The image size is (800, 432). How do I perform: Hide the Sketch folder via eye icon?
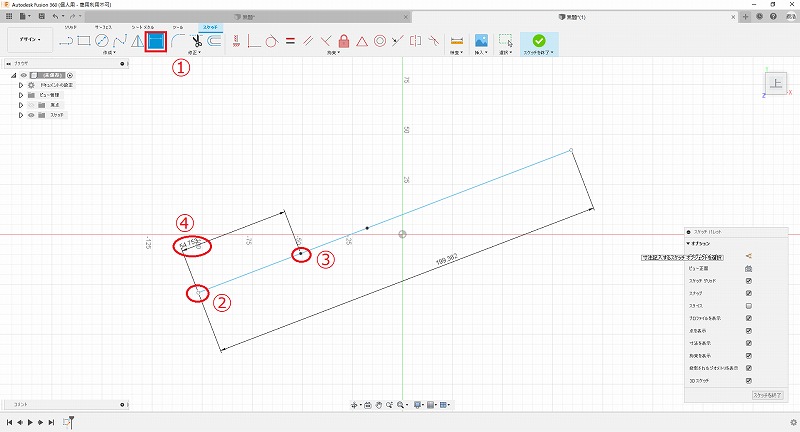[31, 115]
